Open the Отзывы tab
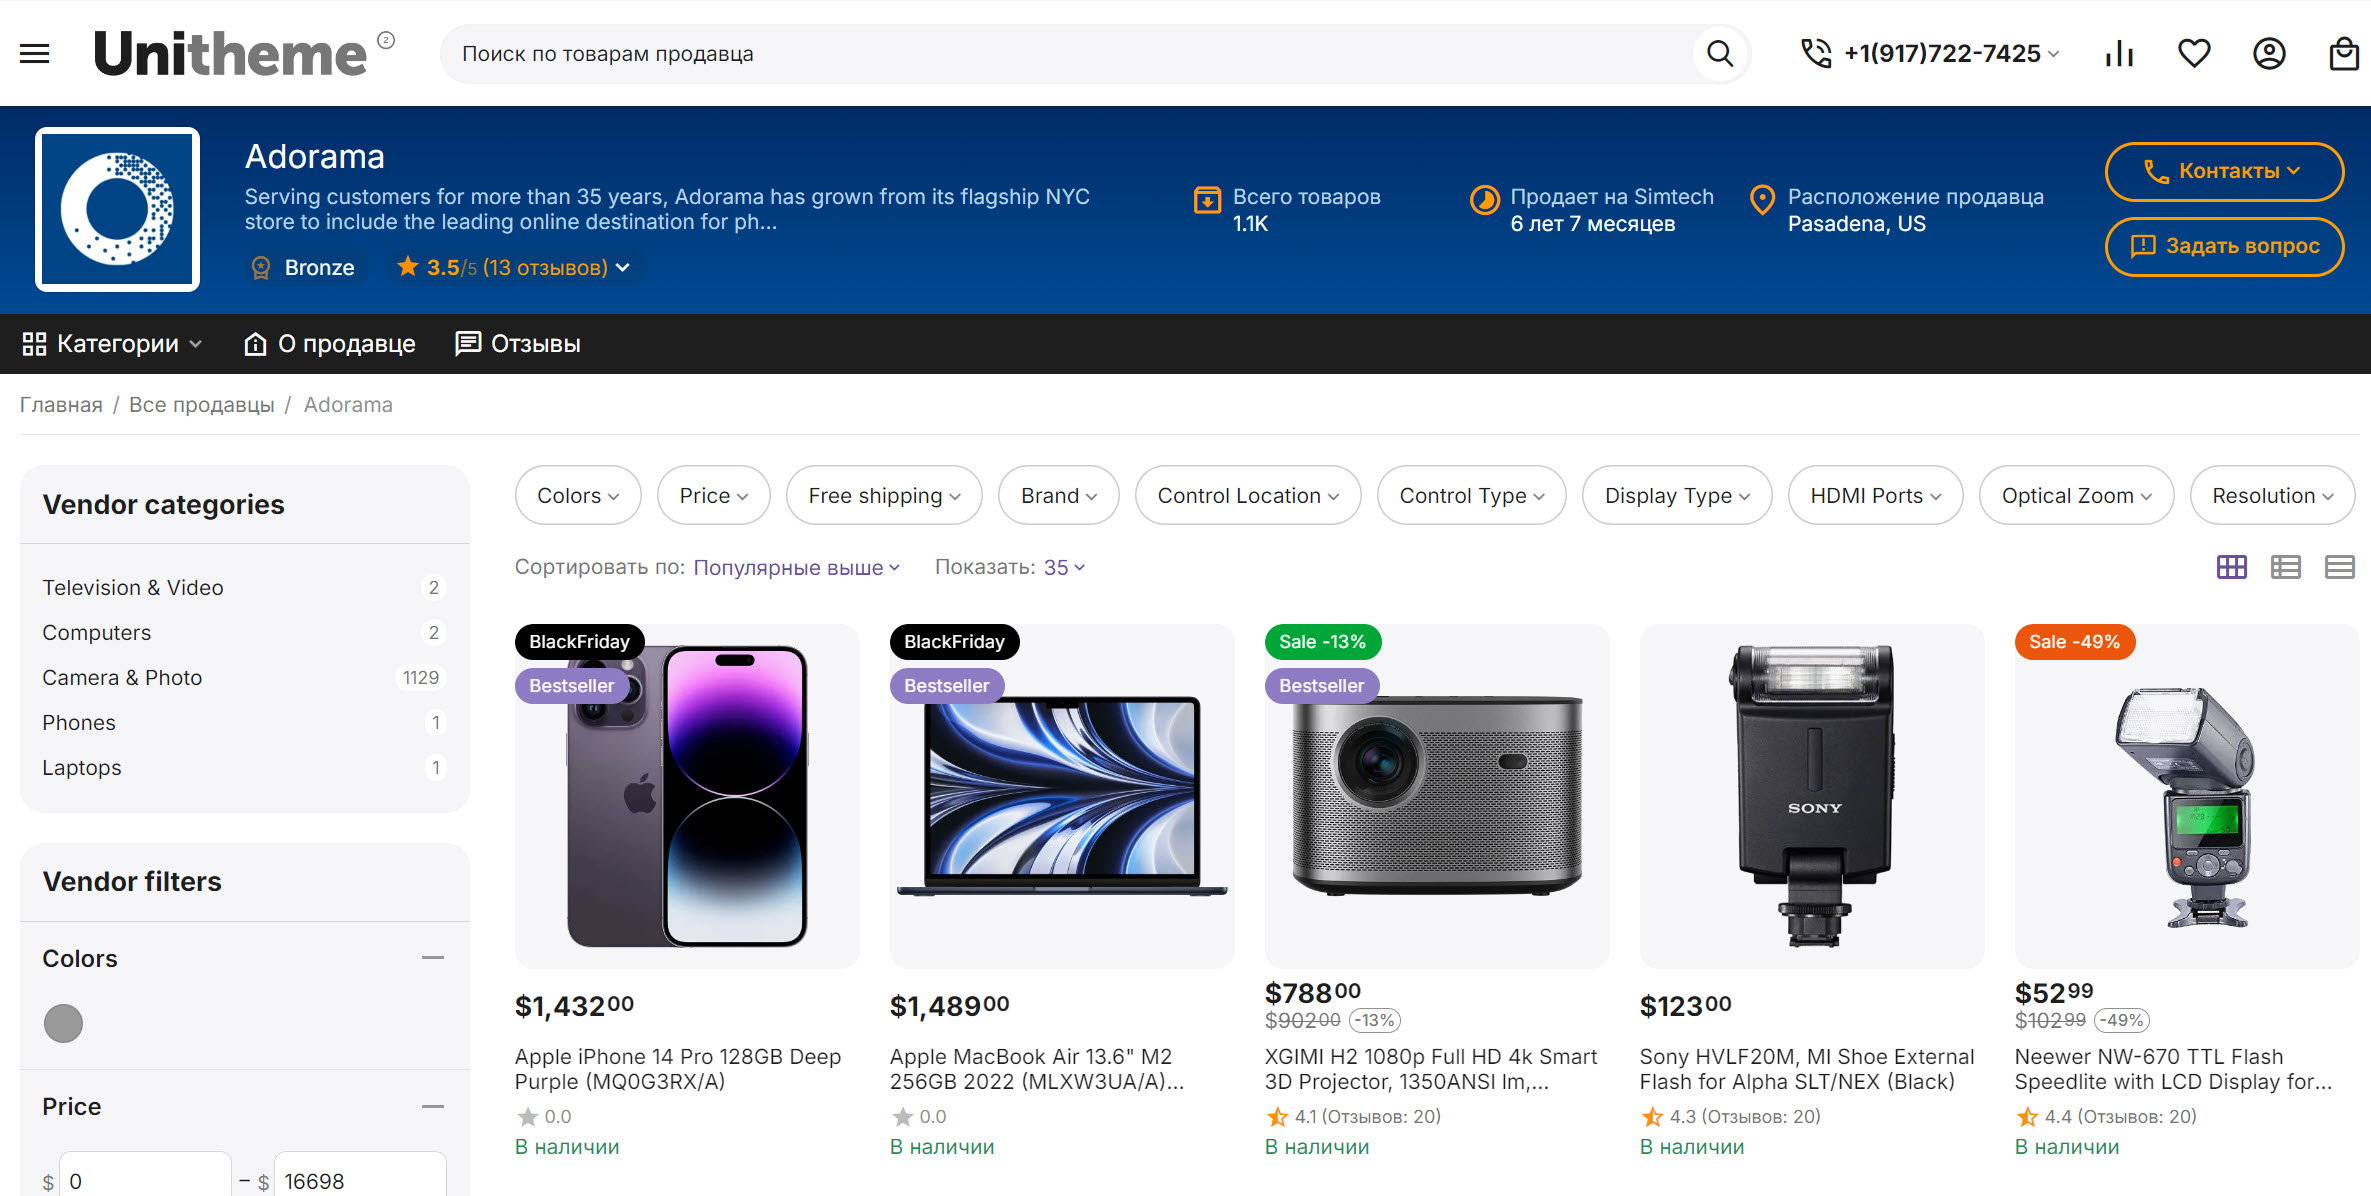 518,344
